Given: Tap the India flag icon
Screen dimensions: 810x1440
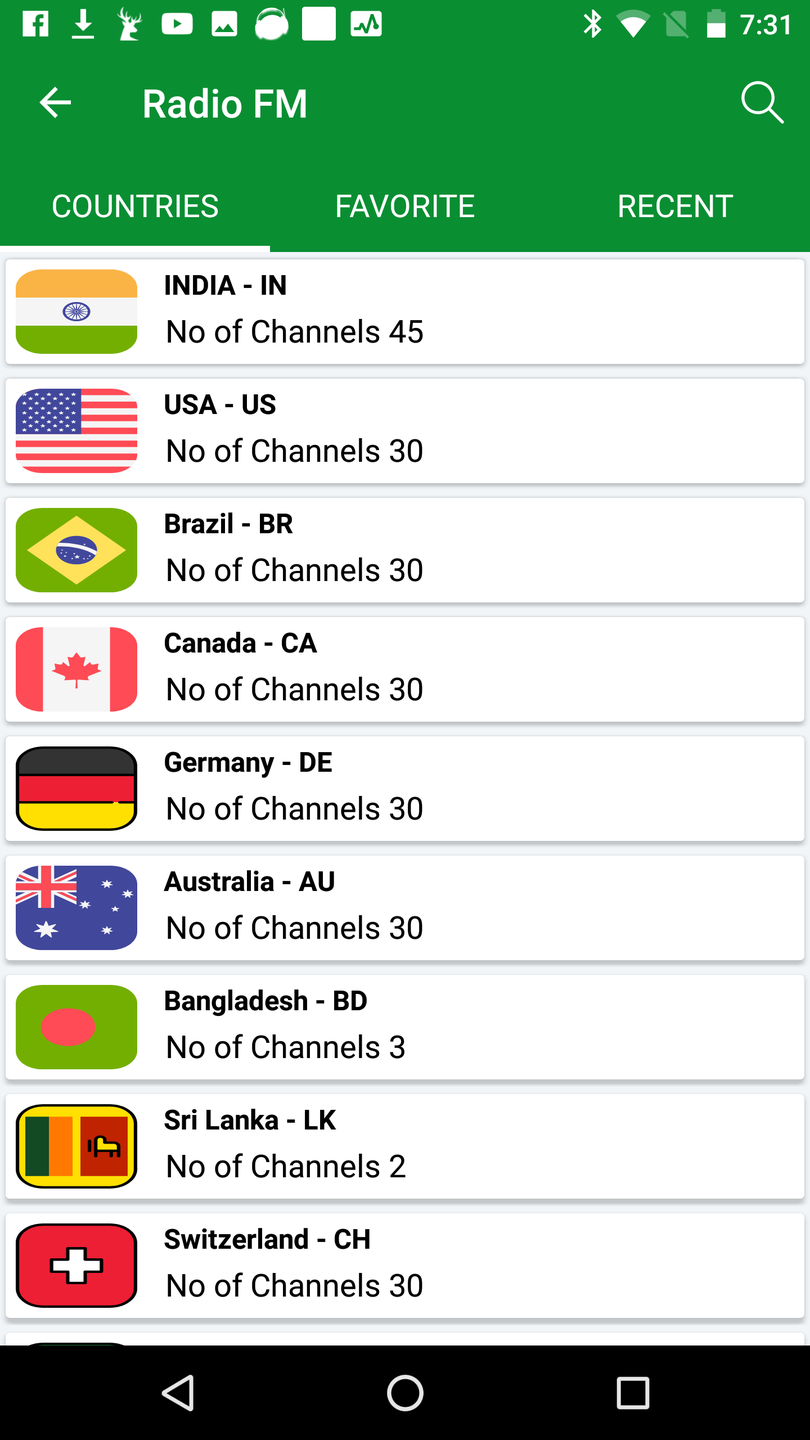Looking at the screenshot, I should coord(77,311).
